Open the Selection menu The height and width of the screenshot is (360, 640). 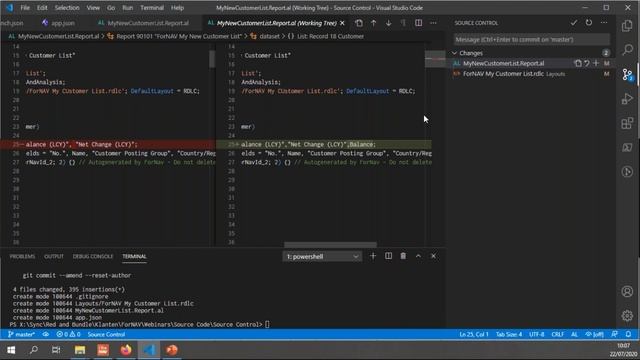(x=67, y=8)
